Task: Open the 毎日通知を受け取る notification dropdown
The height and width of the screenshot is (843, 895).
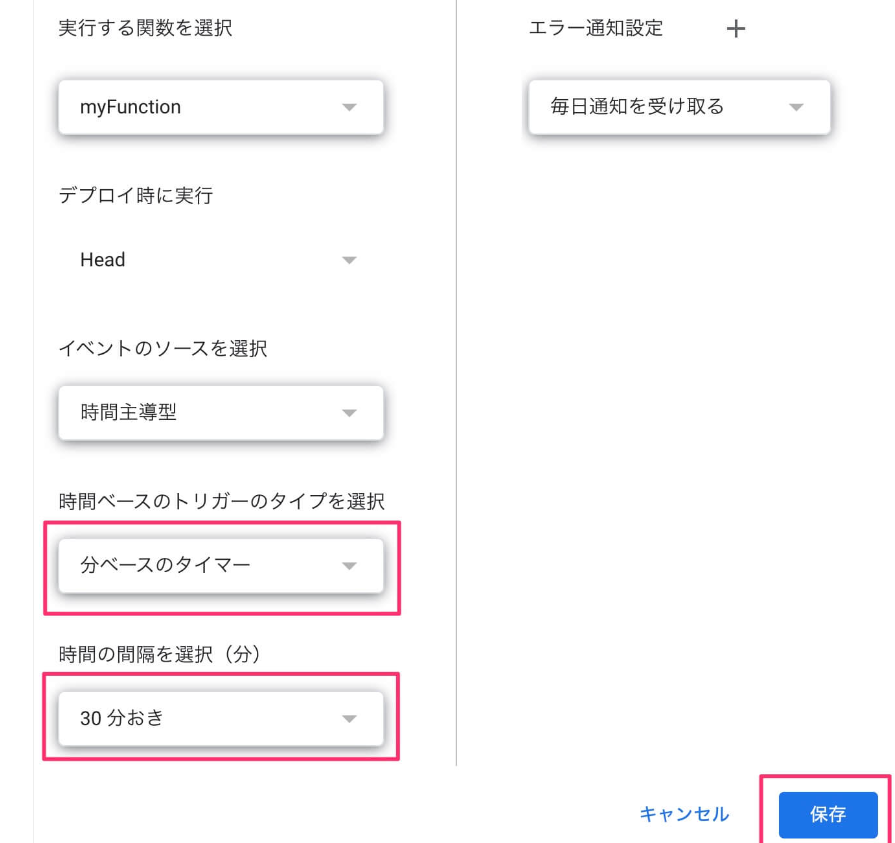Action: coord(679,107)
